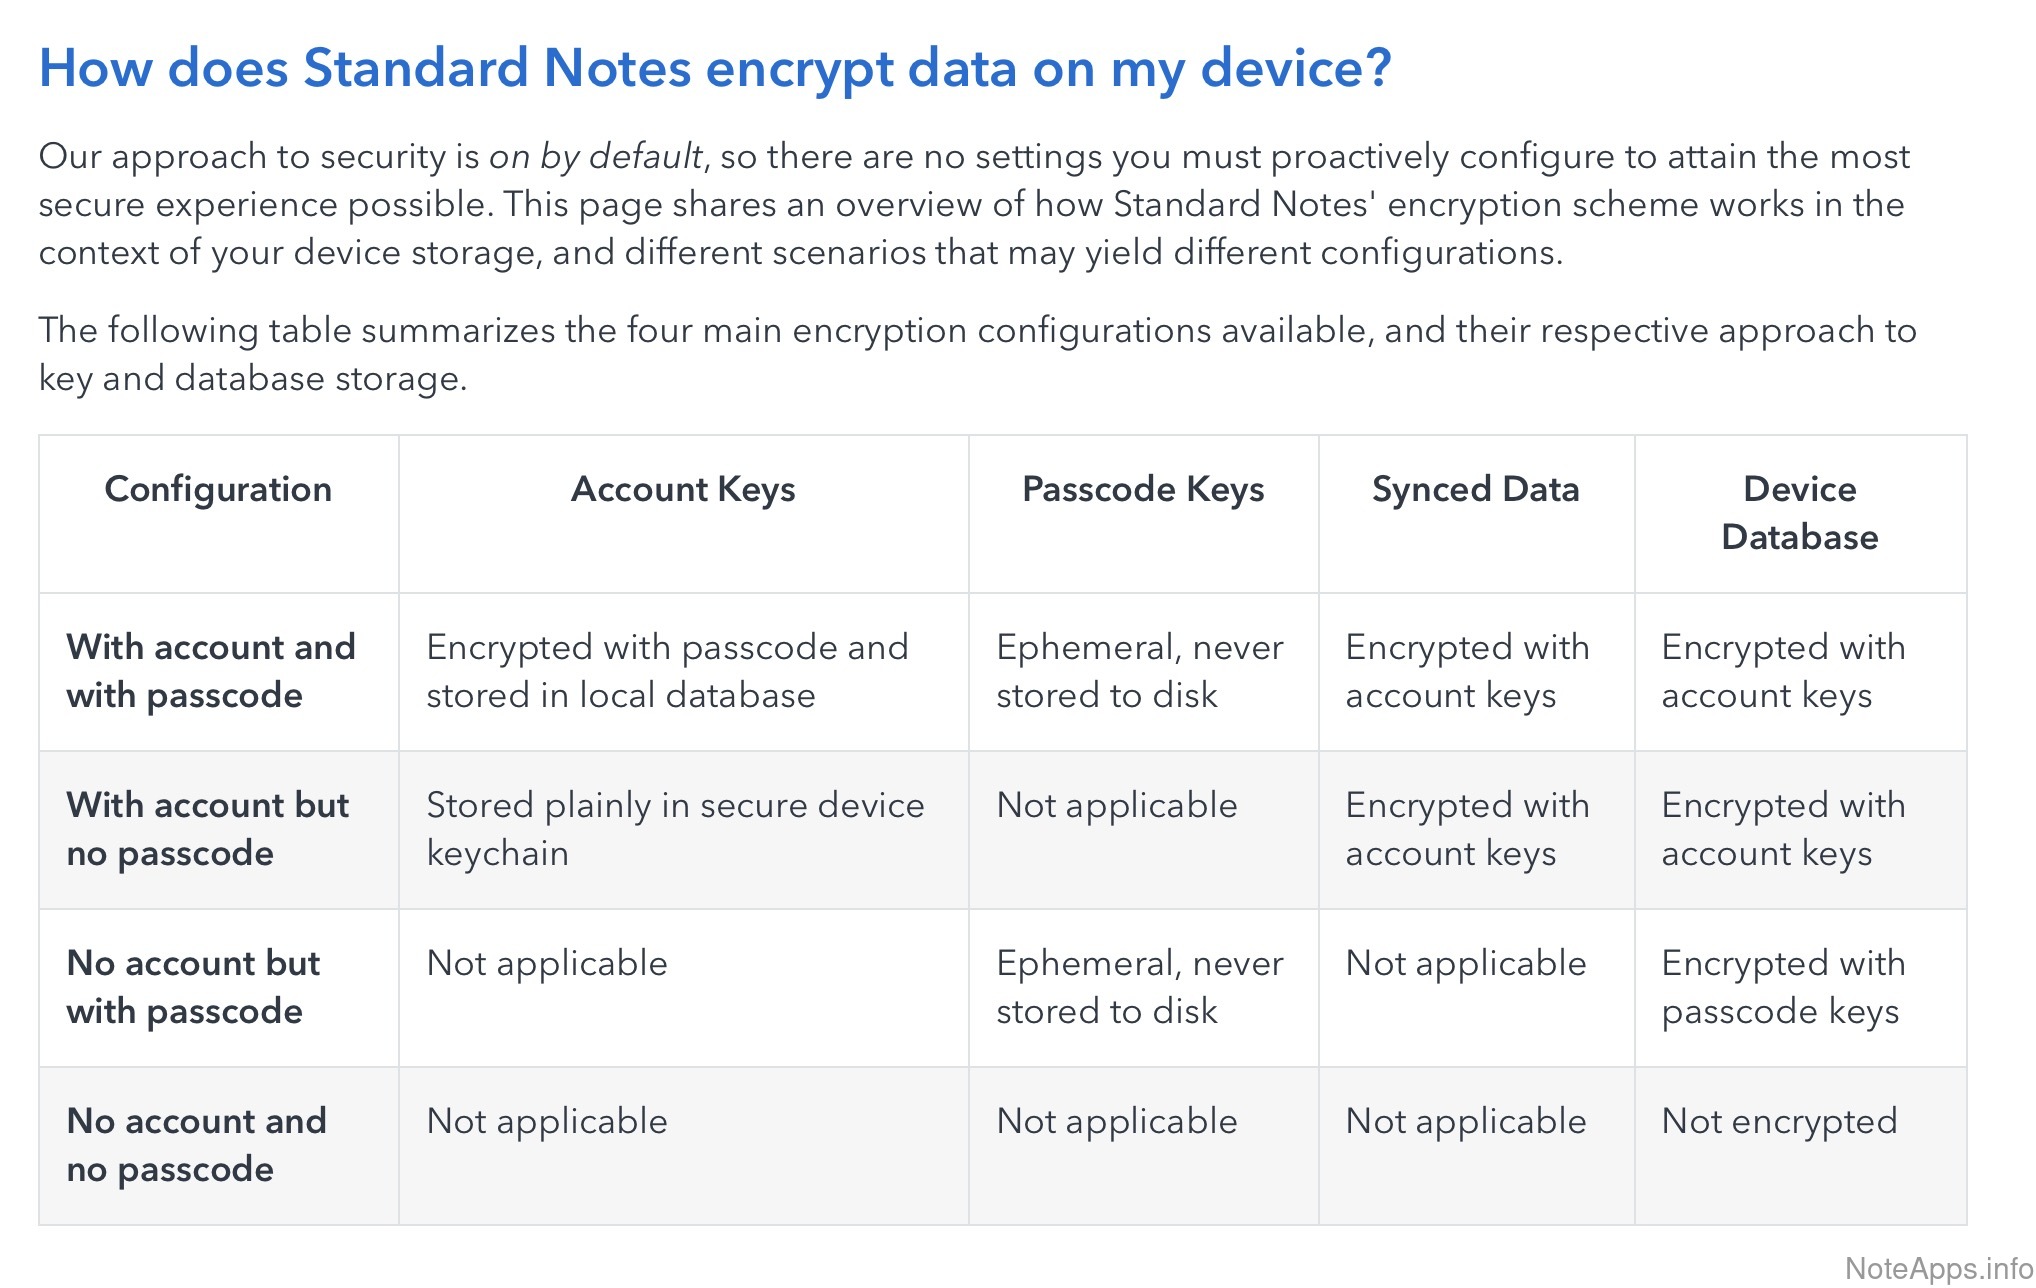The width and height of the screenshot is (2036, 1288).
Task: Click the 'With account and with passcode' row label
Action: pyautogui.click(x=210, y=671)
